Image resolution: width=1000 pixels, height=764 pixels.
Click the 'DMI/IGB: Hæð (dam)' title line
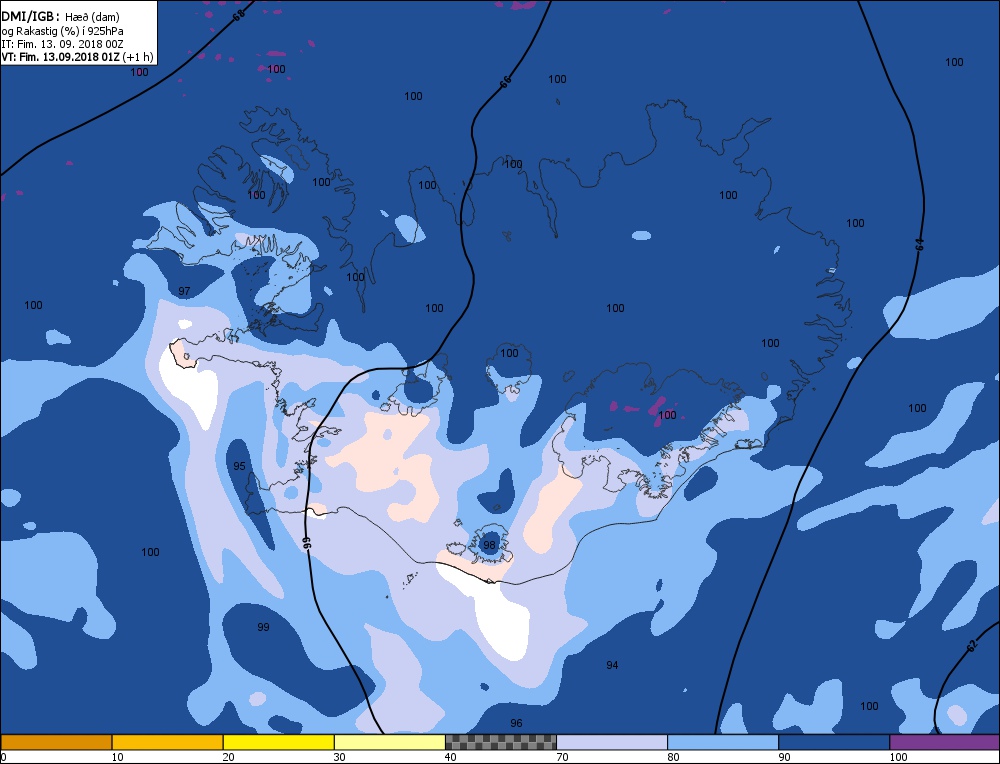61,17
